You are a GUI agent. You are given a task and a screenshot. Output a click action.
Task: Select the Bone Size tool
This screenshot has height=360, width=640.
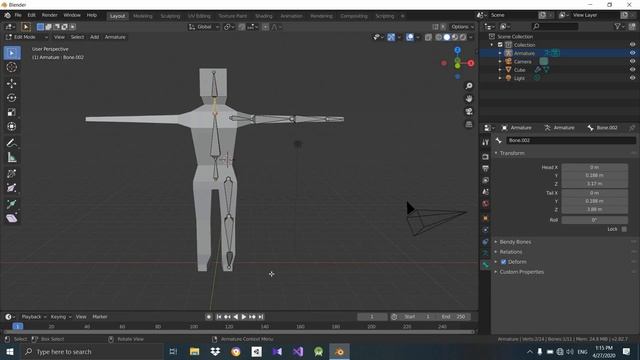point(11,188)
